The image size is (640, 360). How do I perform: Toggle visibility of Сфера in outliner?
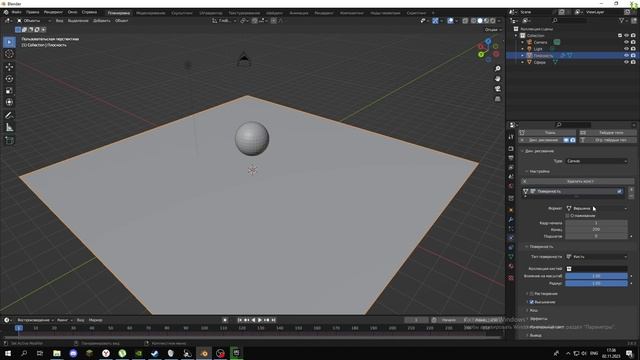click(x=627, y=62)
